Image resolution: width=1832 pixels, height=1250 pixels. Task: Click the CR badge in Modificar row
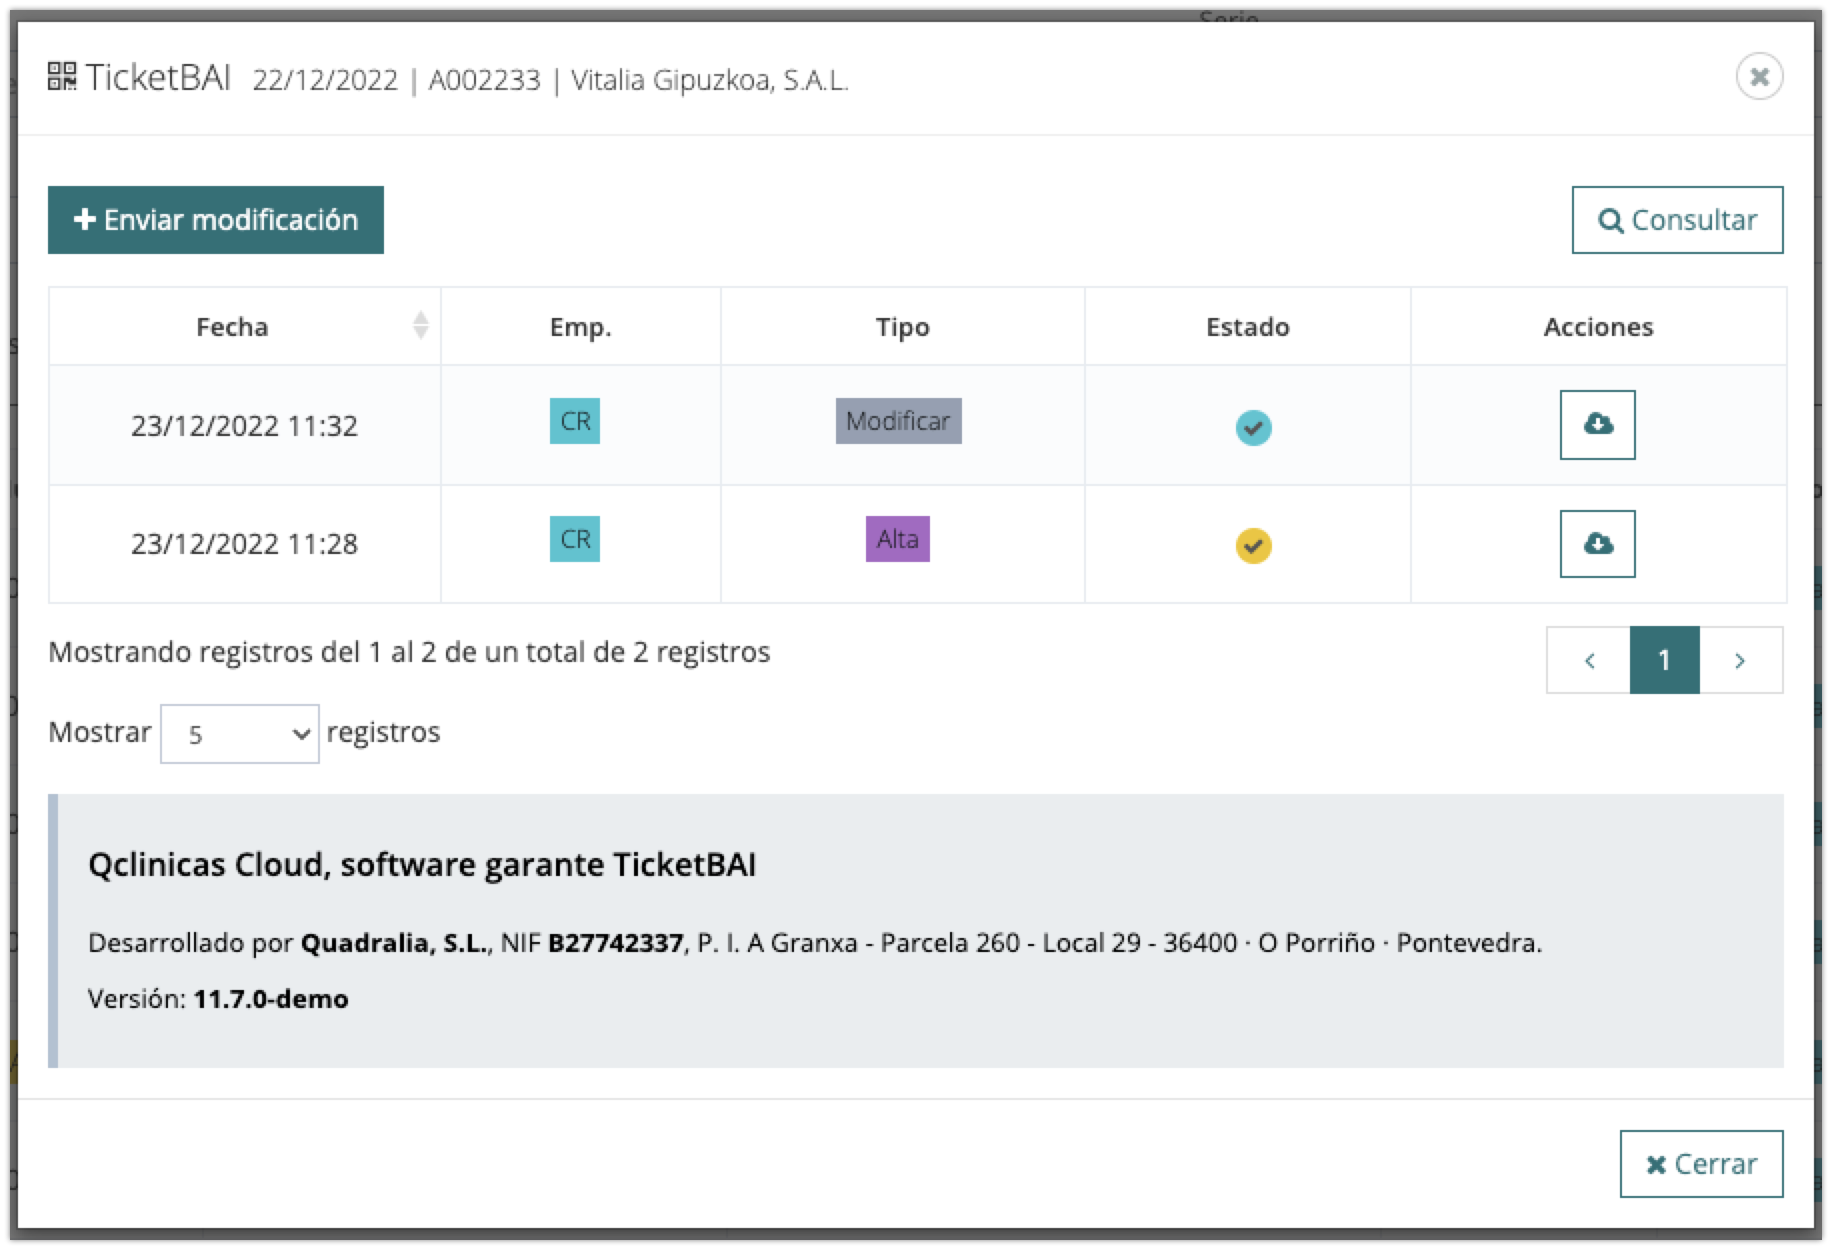pos(575,422)
